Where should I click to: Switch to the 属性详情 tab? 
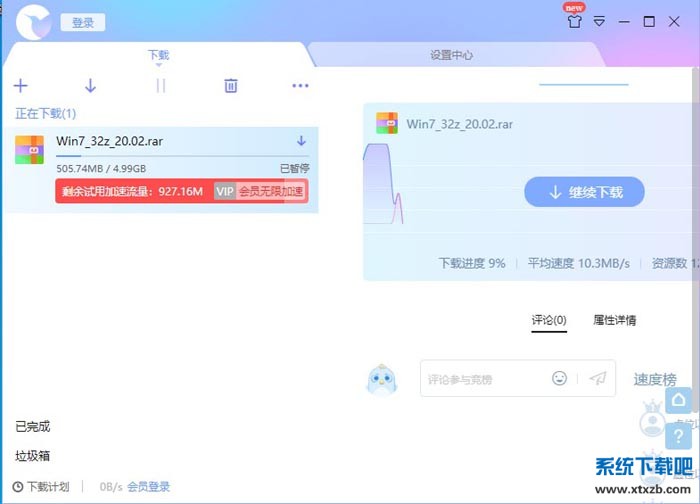(x=614, y=320)
